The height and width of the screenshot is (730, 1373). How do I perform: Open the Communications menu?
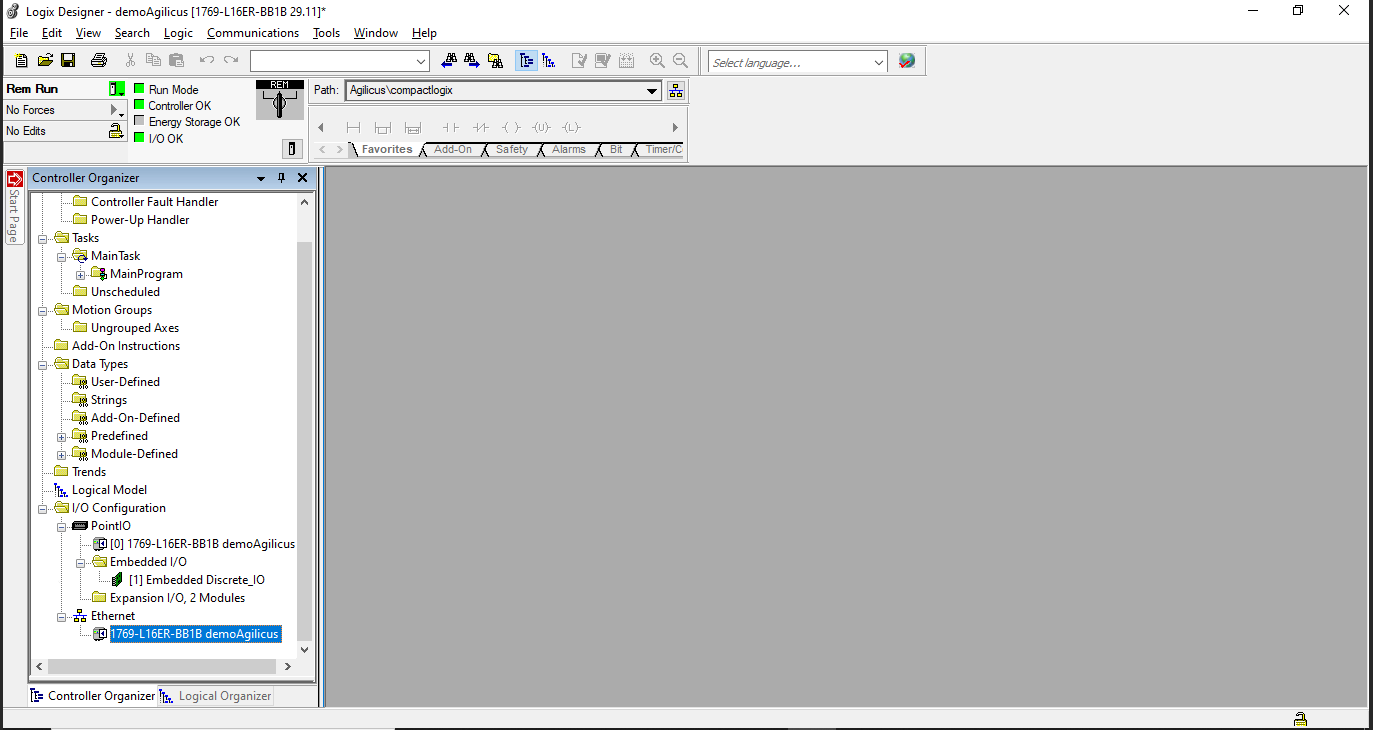[252, 32]
